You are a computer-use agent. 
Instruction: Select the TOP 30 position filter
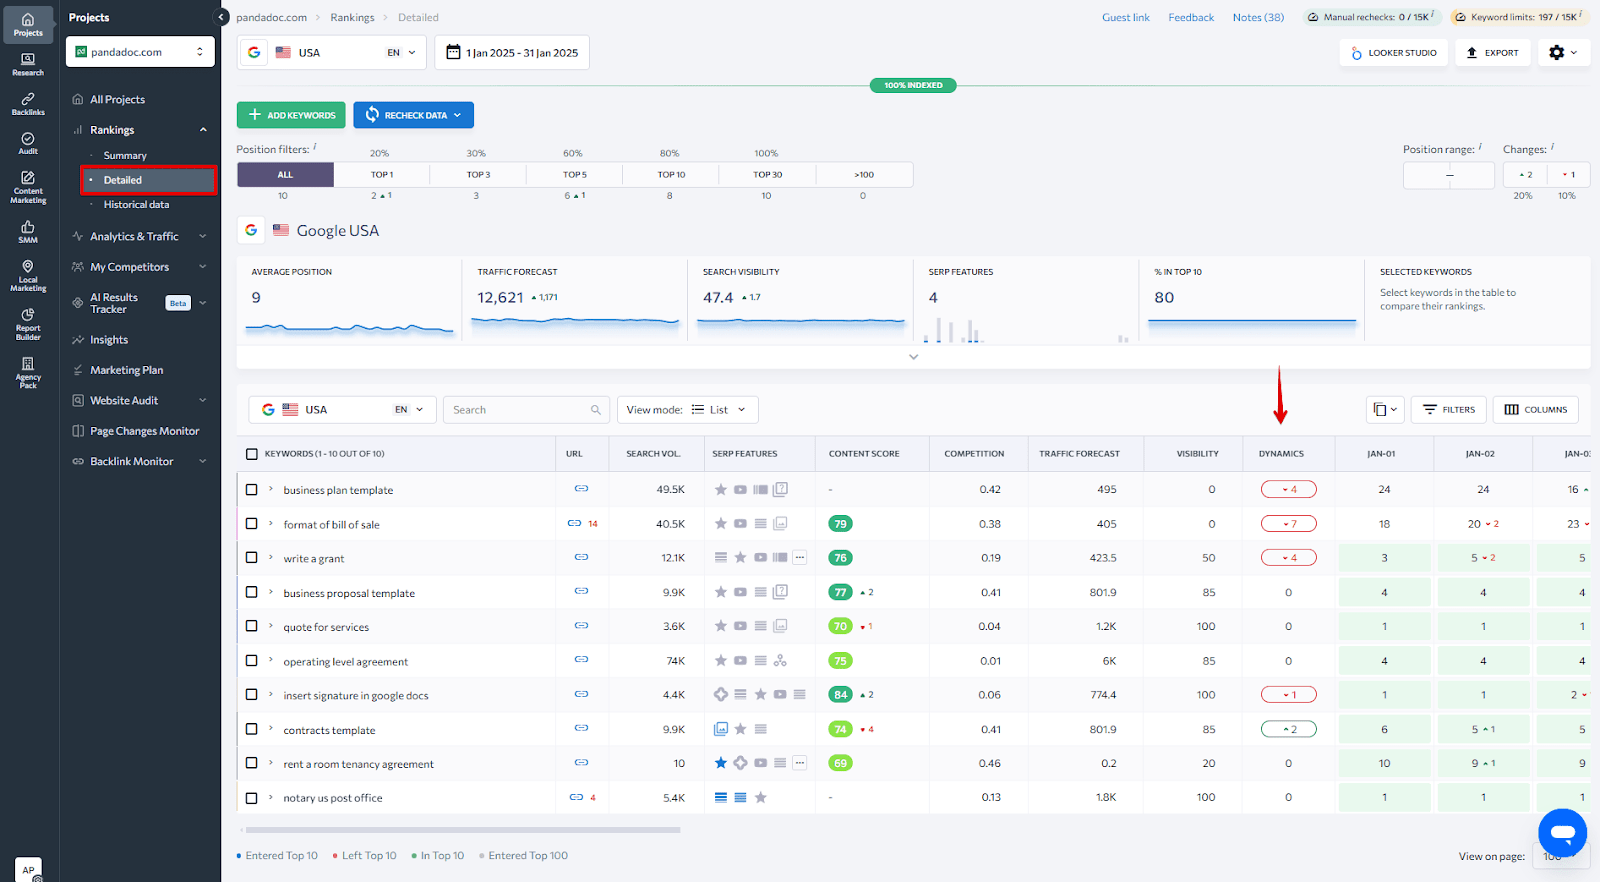point(768,175)
